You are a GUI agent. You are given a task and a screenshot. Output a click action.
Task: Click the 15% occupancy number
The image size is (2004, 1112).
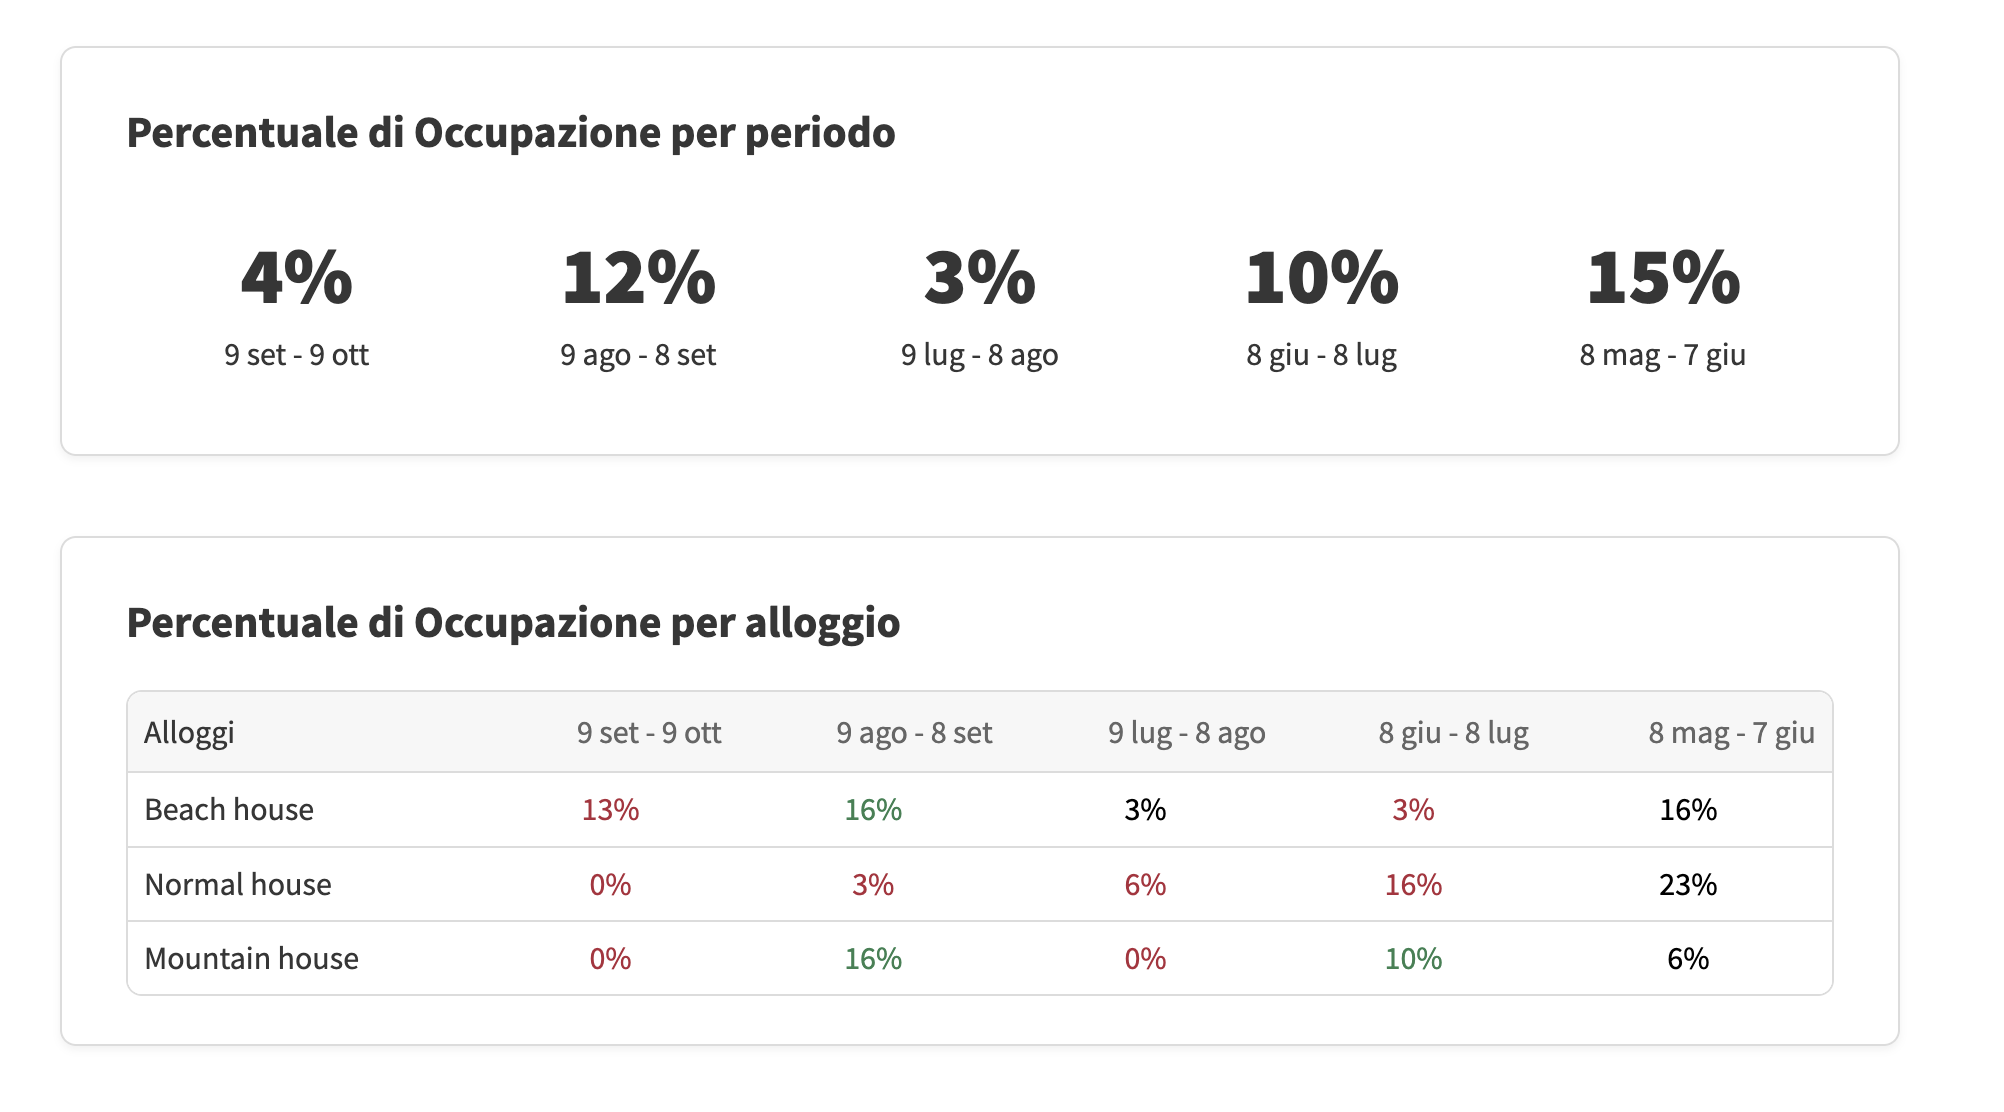[x=1664, y=278]
